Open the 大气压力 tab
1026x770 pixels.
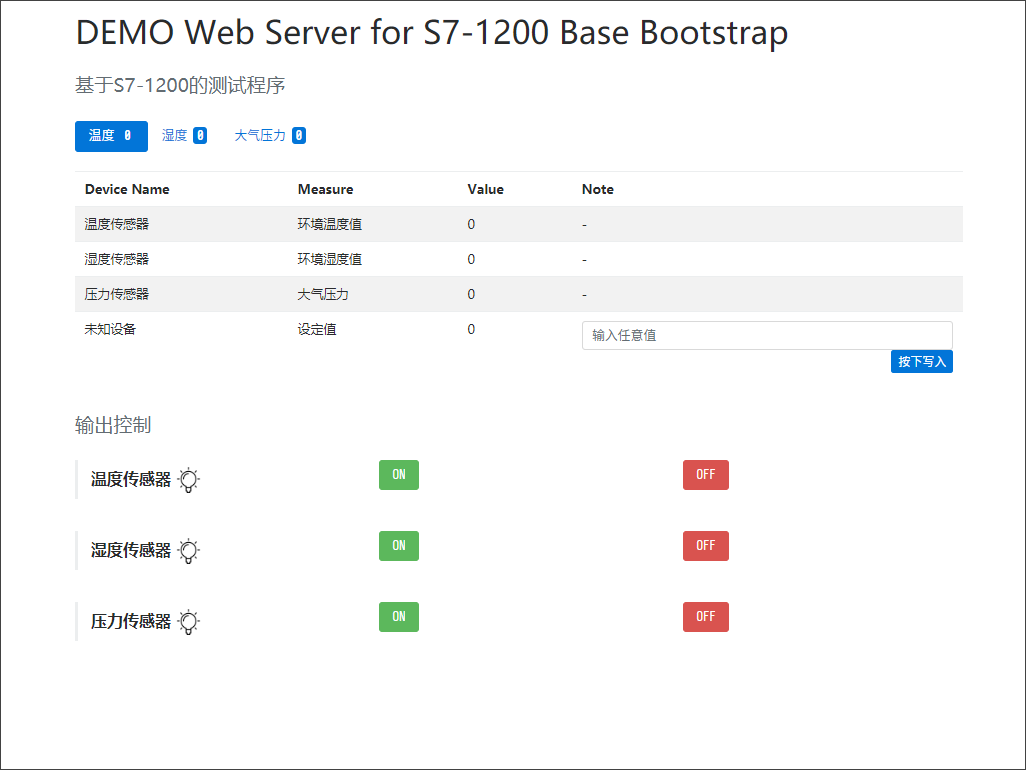tap(270, 136)
